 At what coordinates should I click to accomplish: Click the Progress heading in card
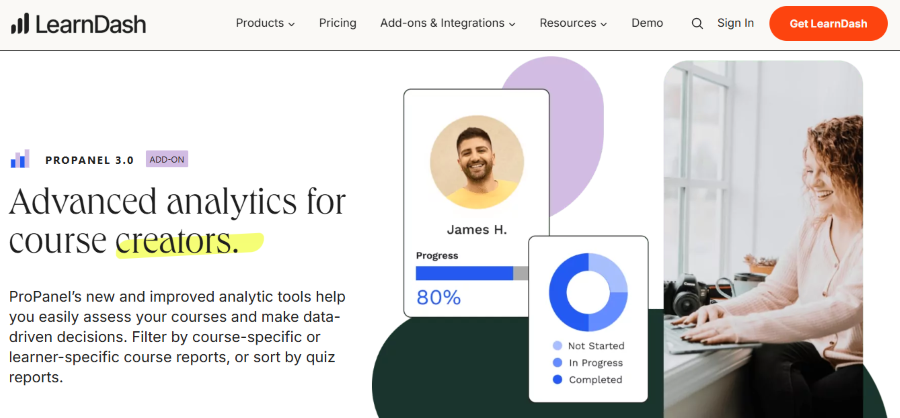(x=437, y=256)
